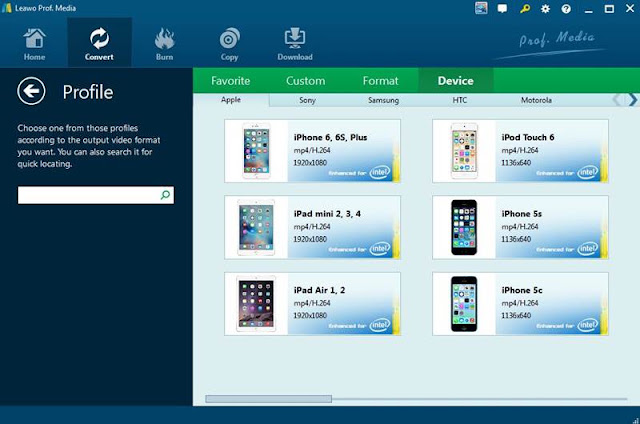Open the Copy module
640x424 pixels.
tap(229, 44)
